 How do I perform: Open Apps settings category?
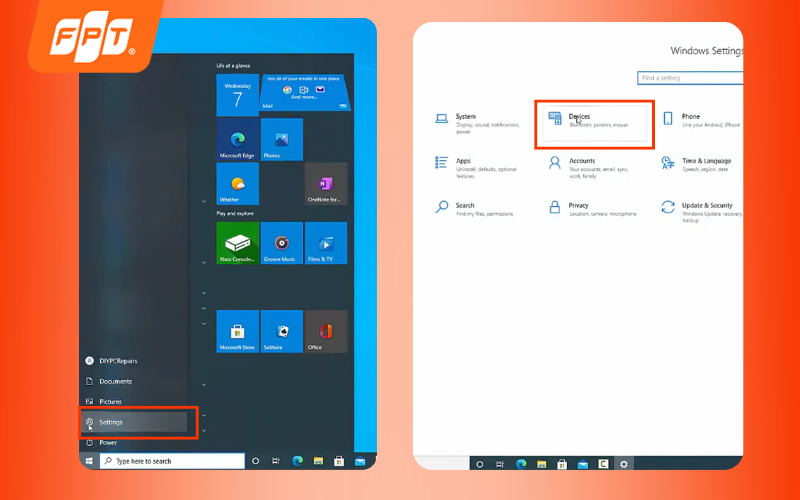point(478,168)
